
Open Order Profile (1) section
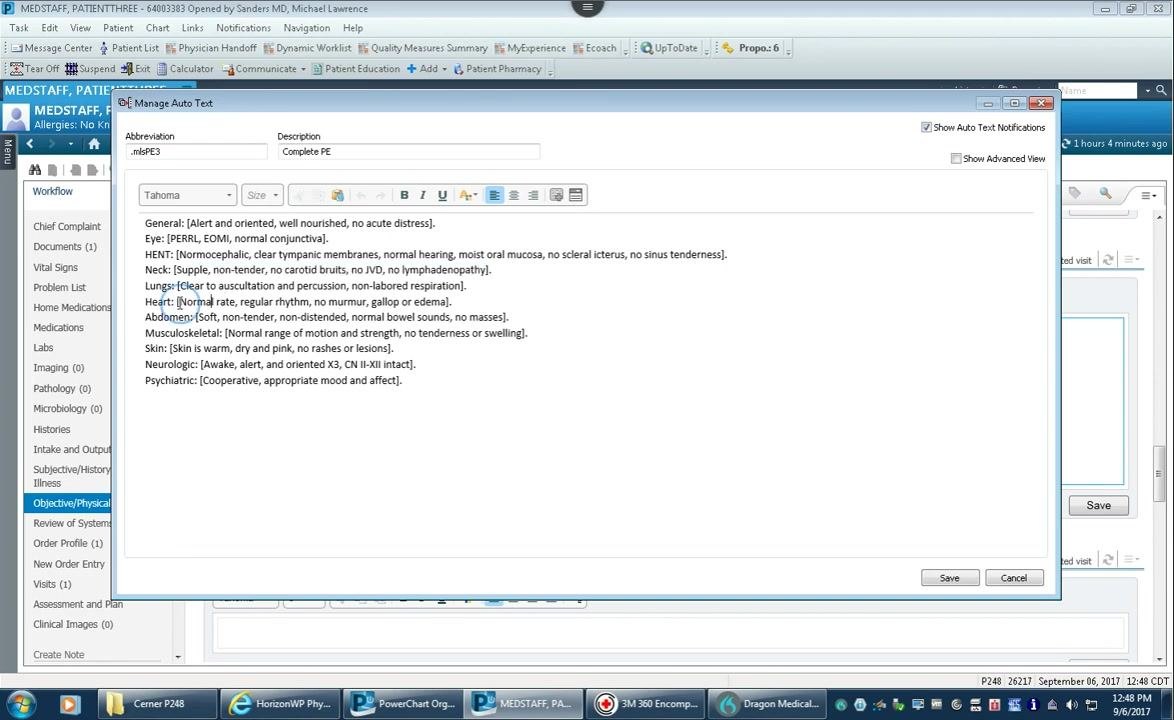(x=68, y=543)
